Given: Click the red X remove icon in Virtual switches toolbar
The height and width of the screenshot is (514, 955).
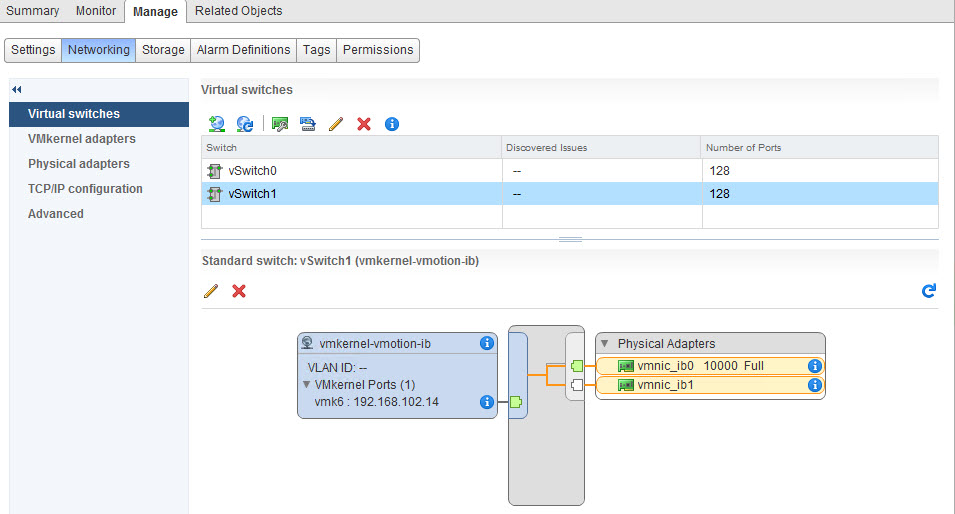Looking at the screenshot, I should 364,124.
